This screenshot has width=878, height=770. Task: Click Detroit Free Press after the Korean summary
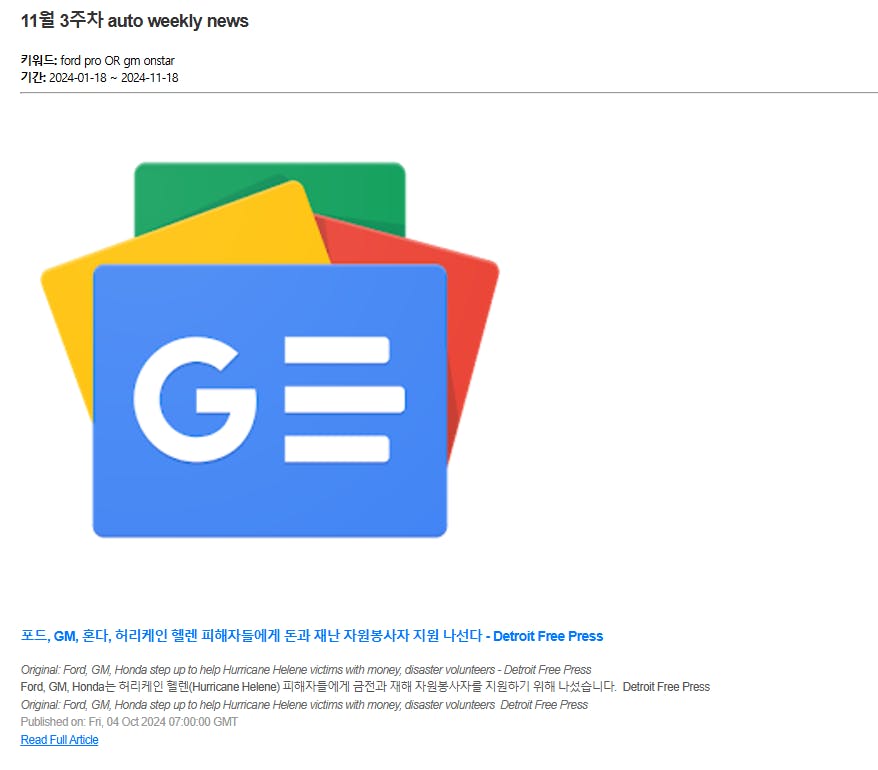pyautogui.click(x=666, y=687)
